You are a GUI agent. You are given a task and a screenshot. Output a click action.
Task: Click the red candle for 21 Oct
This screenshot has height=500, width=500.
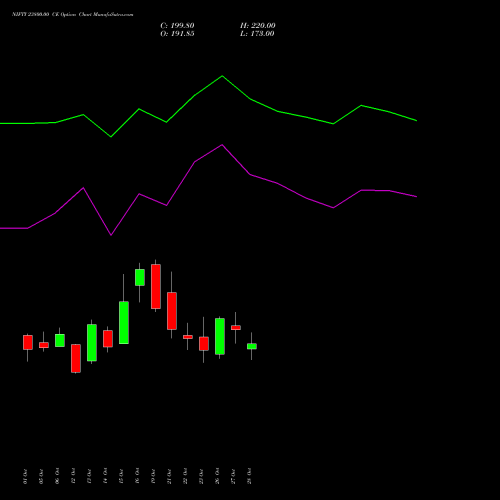pos(172,311)
